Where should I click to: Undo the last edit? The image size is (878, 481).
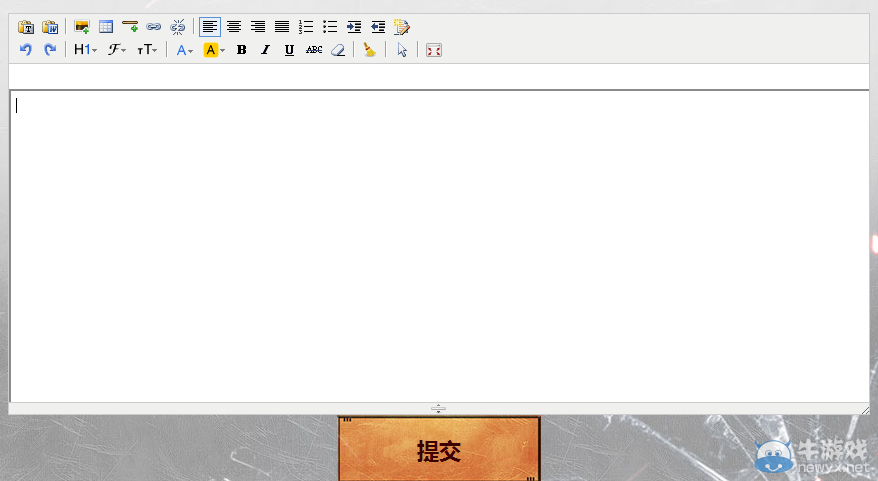pyautogui.click(x=26, y=50)
